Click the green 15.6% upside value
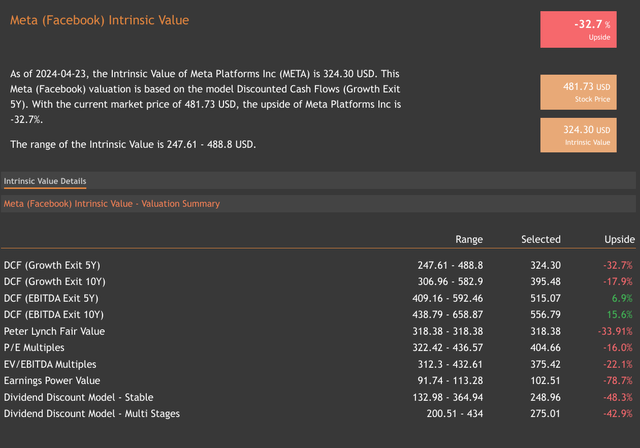This screenshot has width=640, height=448. pos(620,315)
